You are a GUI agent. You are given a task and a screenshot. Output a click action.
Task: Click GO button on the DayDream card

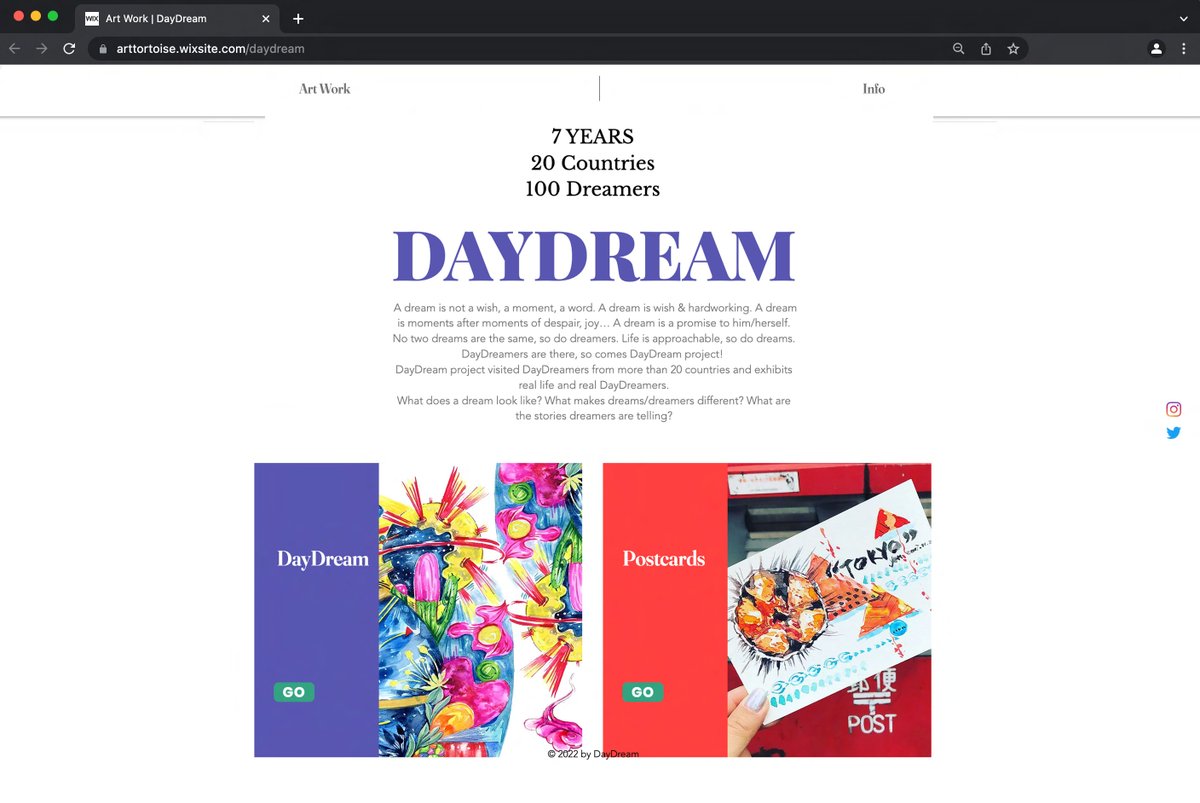click(294, 692)
